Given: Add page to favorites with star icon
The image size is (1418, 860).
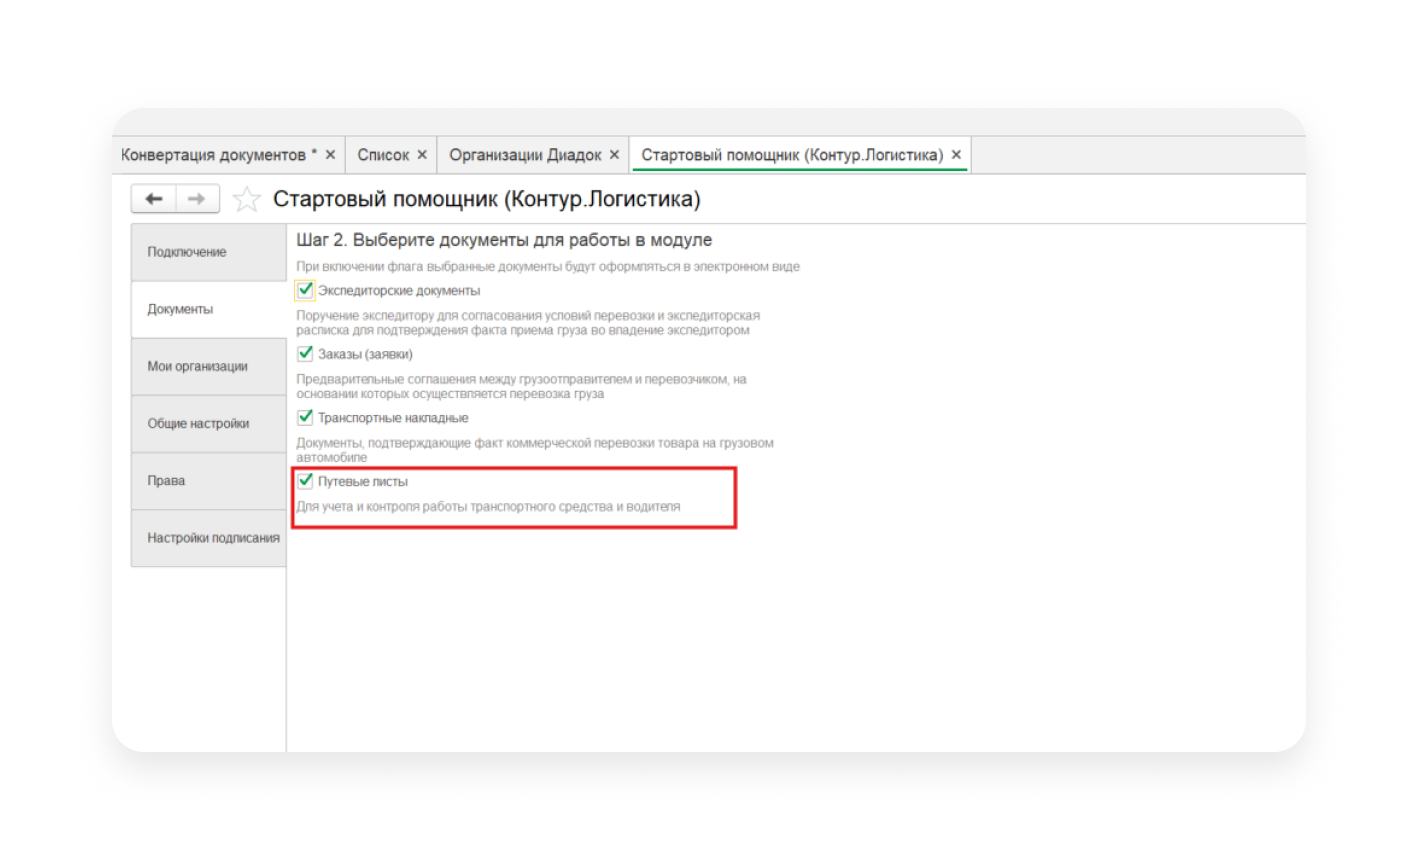Looking at the screenshot, I should click(246, 200).
